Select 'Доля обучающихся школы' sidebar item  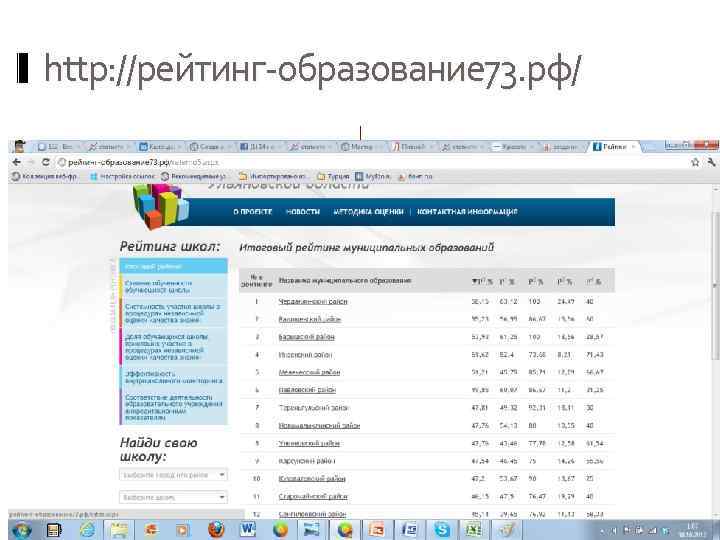click(x=174, y=347)
